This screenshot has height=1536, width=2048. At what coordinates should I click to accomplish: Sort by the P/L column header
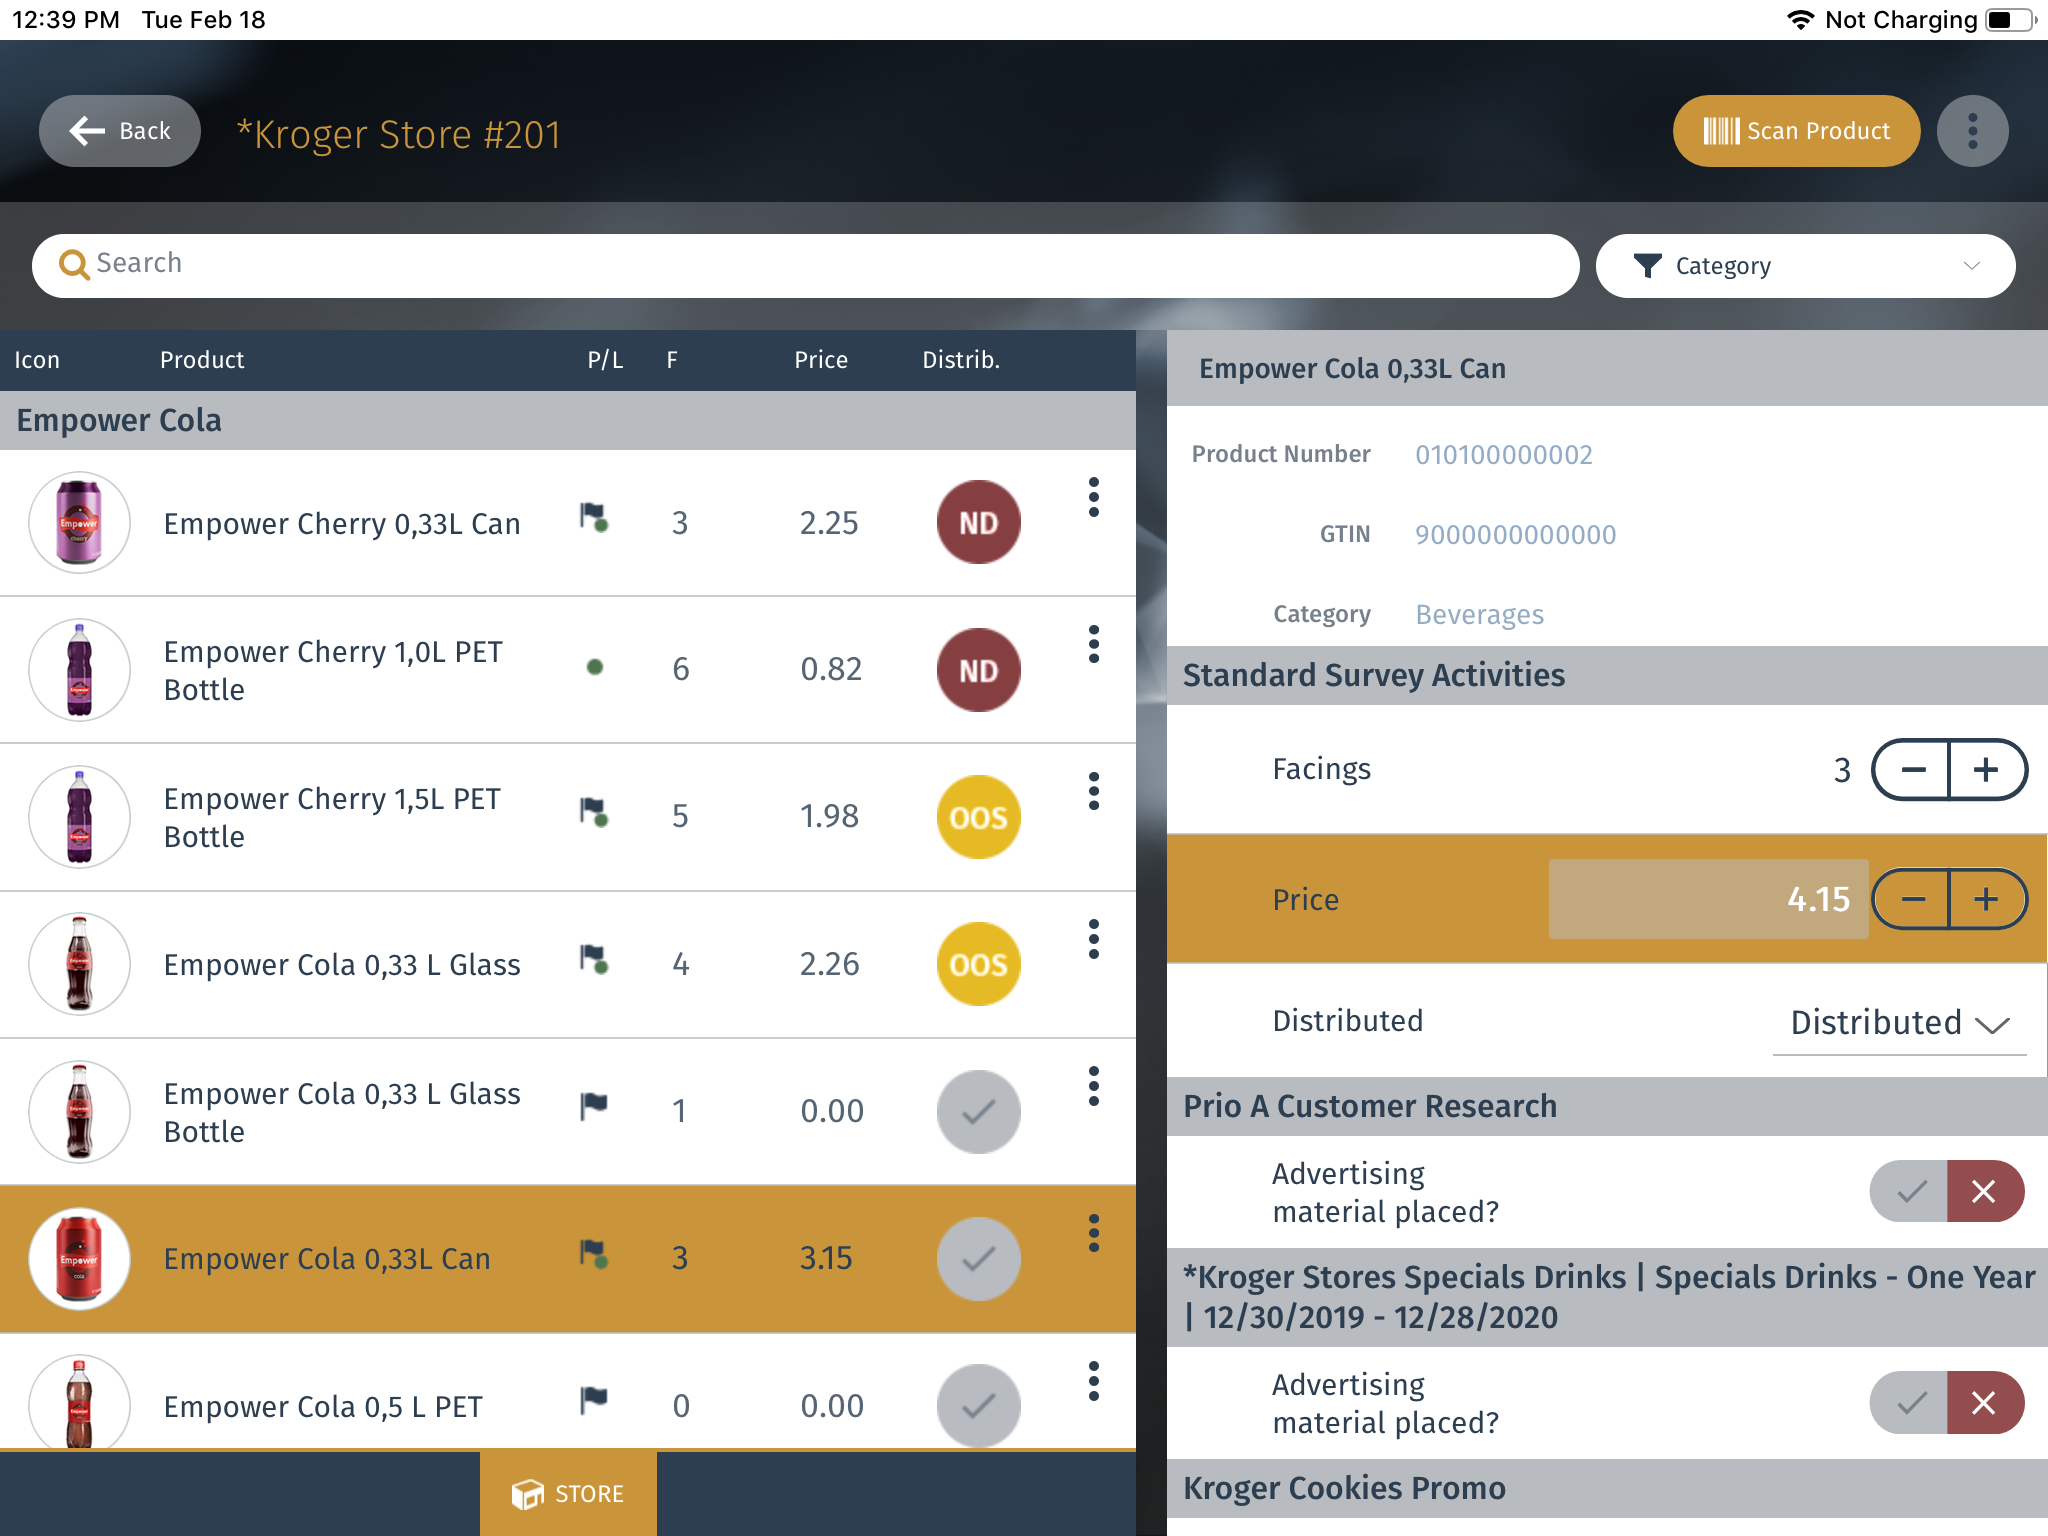tap(605, 360)
